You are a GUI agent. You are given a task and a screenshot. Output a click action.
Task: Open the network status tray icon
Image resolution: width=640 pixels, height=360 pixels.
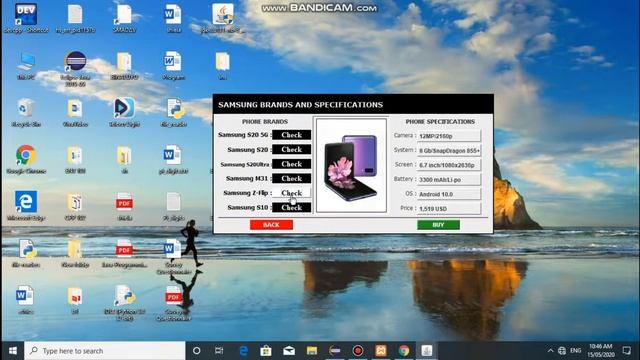(x=562, y=351)
